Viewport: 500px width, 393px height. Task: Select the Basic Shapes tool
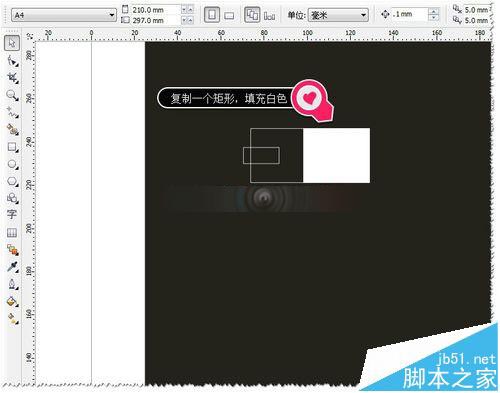tap(12, 198)
